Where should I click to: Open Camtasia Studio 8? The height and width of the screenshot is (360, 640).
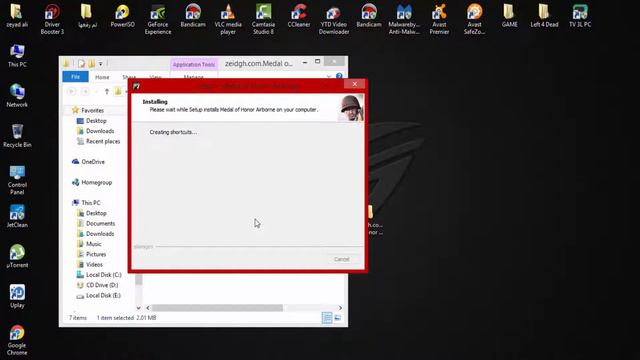click(263, 19)
